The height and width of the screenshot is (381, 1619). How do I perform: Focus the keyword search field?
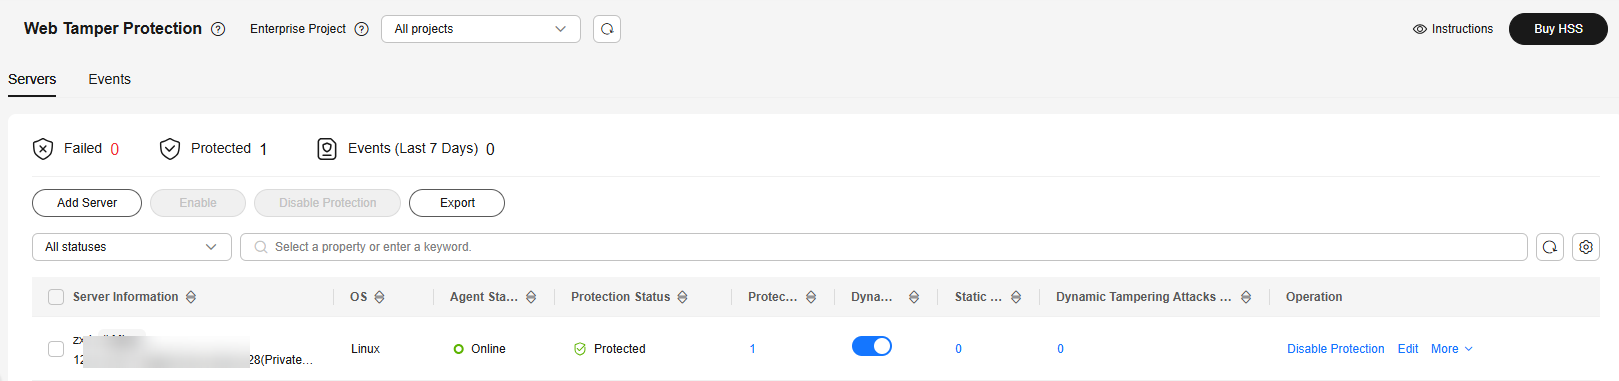click(x=884, y=247)
